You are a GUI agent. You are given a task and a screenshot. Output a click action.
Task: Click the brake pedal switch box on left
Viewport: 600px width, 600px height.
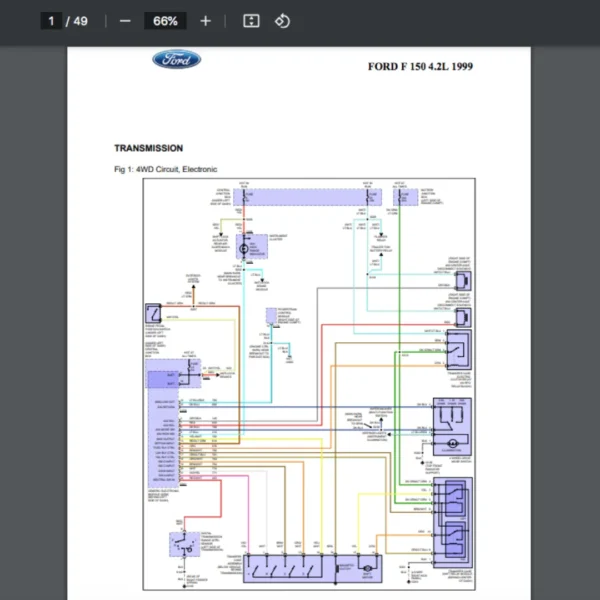point(153,312)
